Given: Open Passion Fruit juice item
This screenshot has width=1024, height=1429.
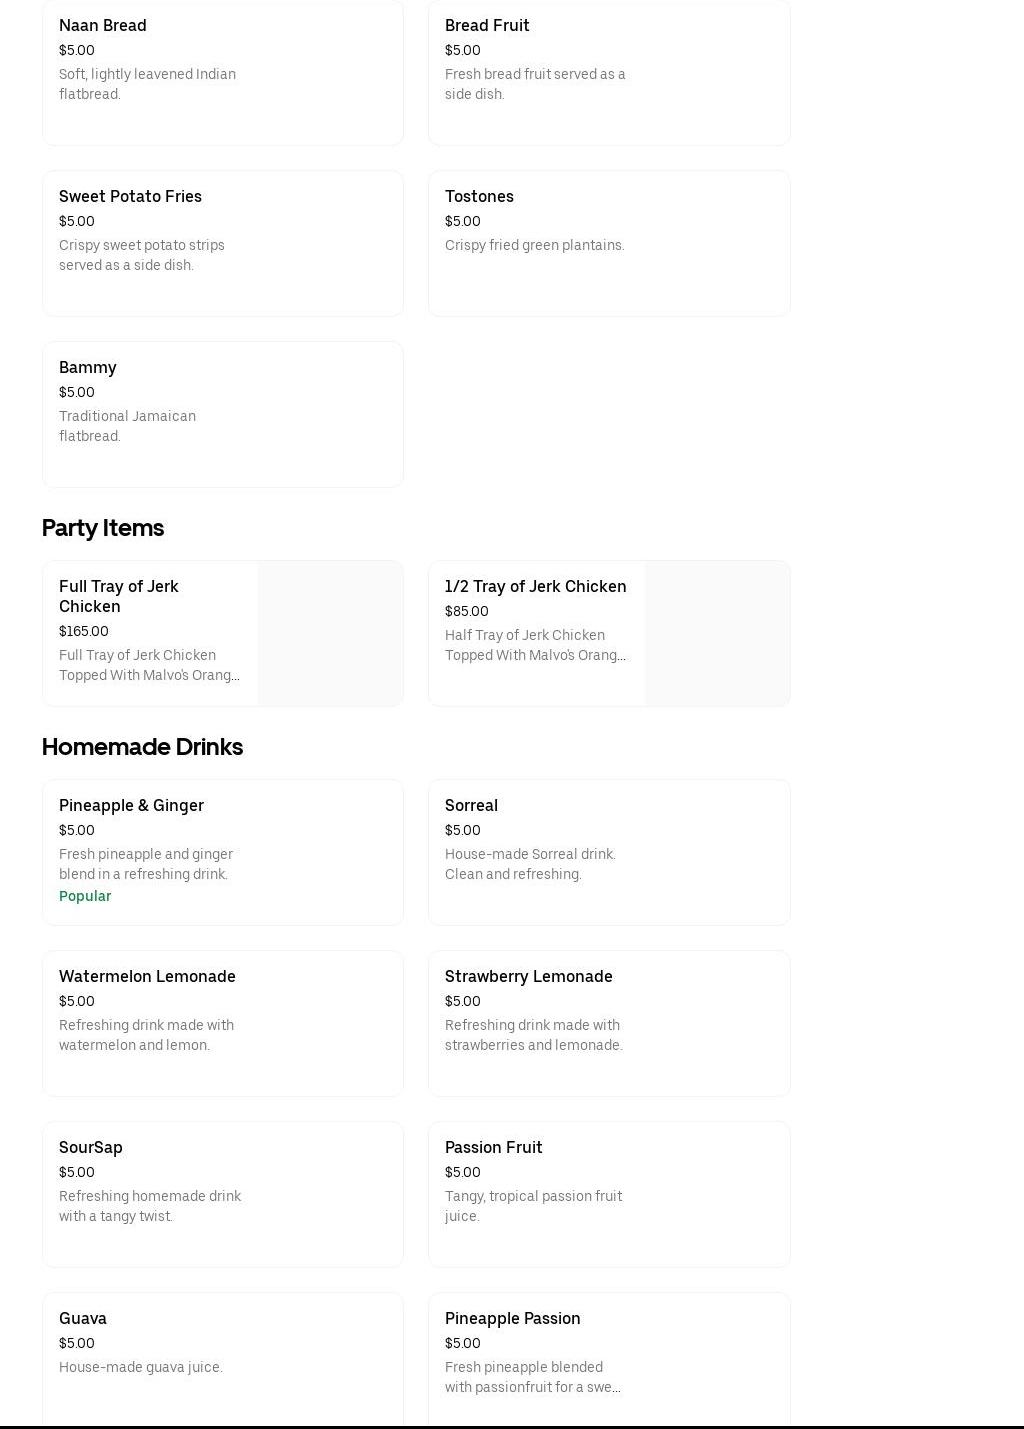Looking at the screenshot, I should (608, 1193).
